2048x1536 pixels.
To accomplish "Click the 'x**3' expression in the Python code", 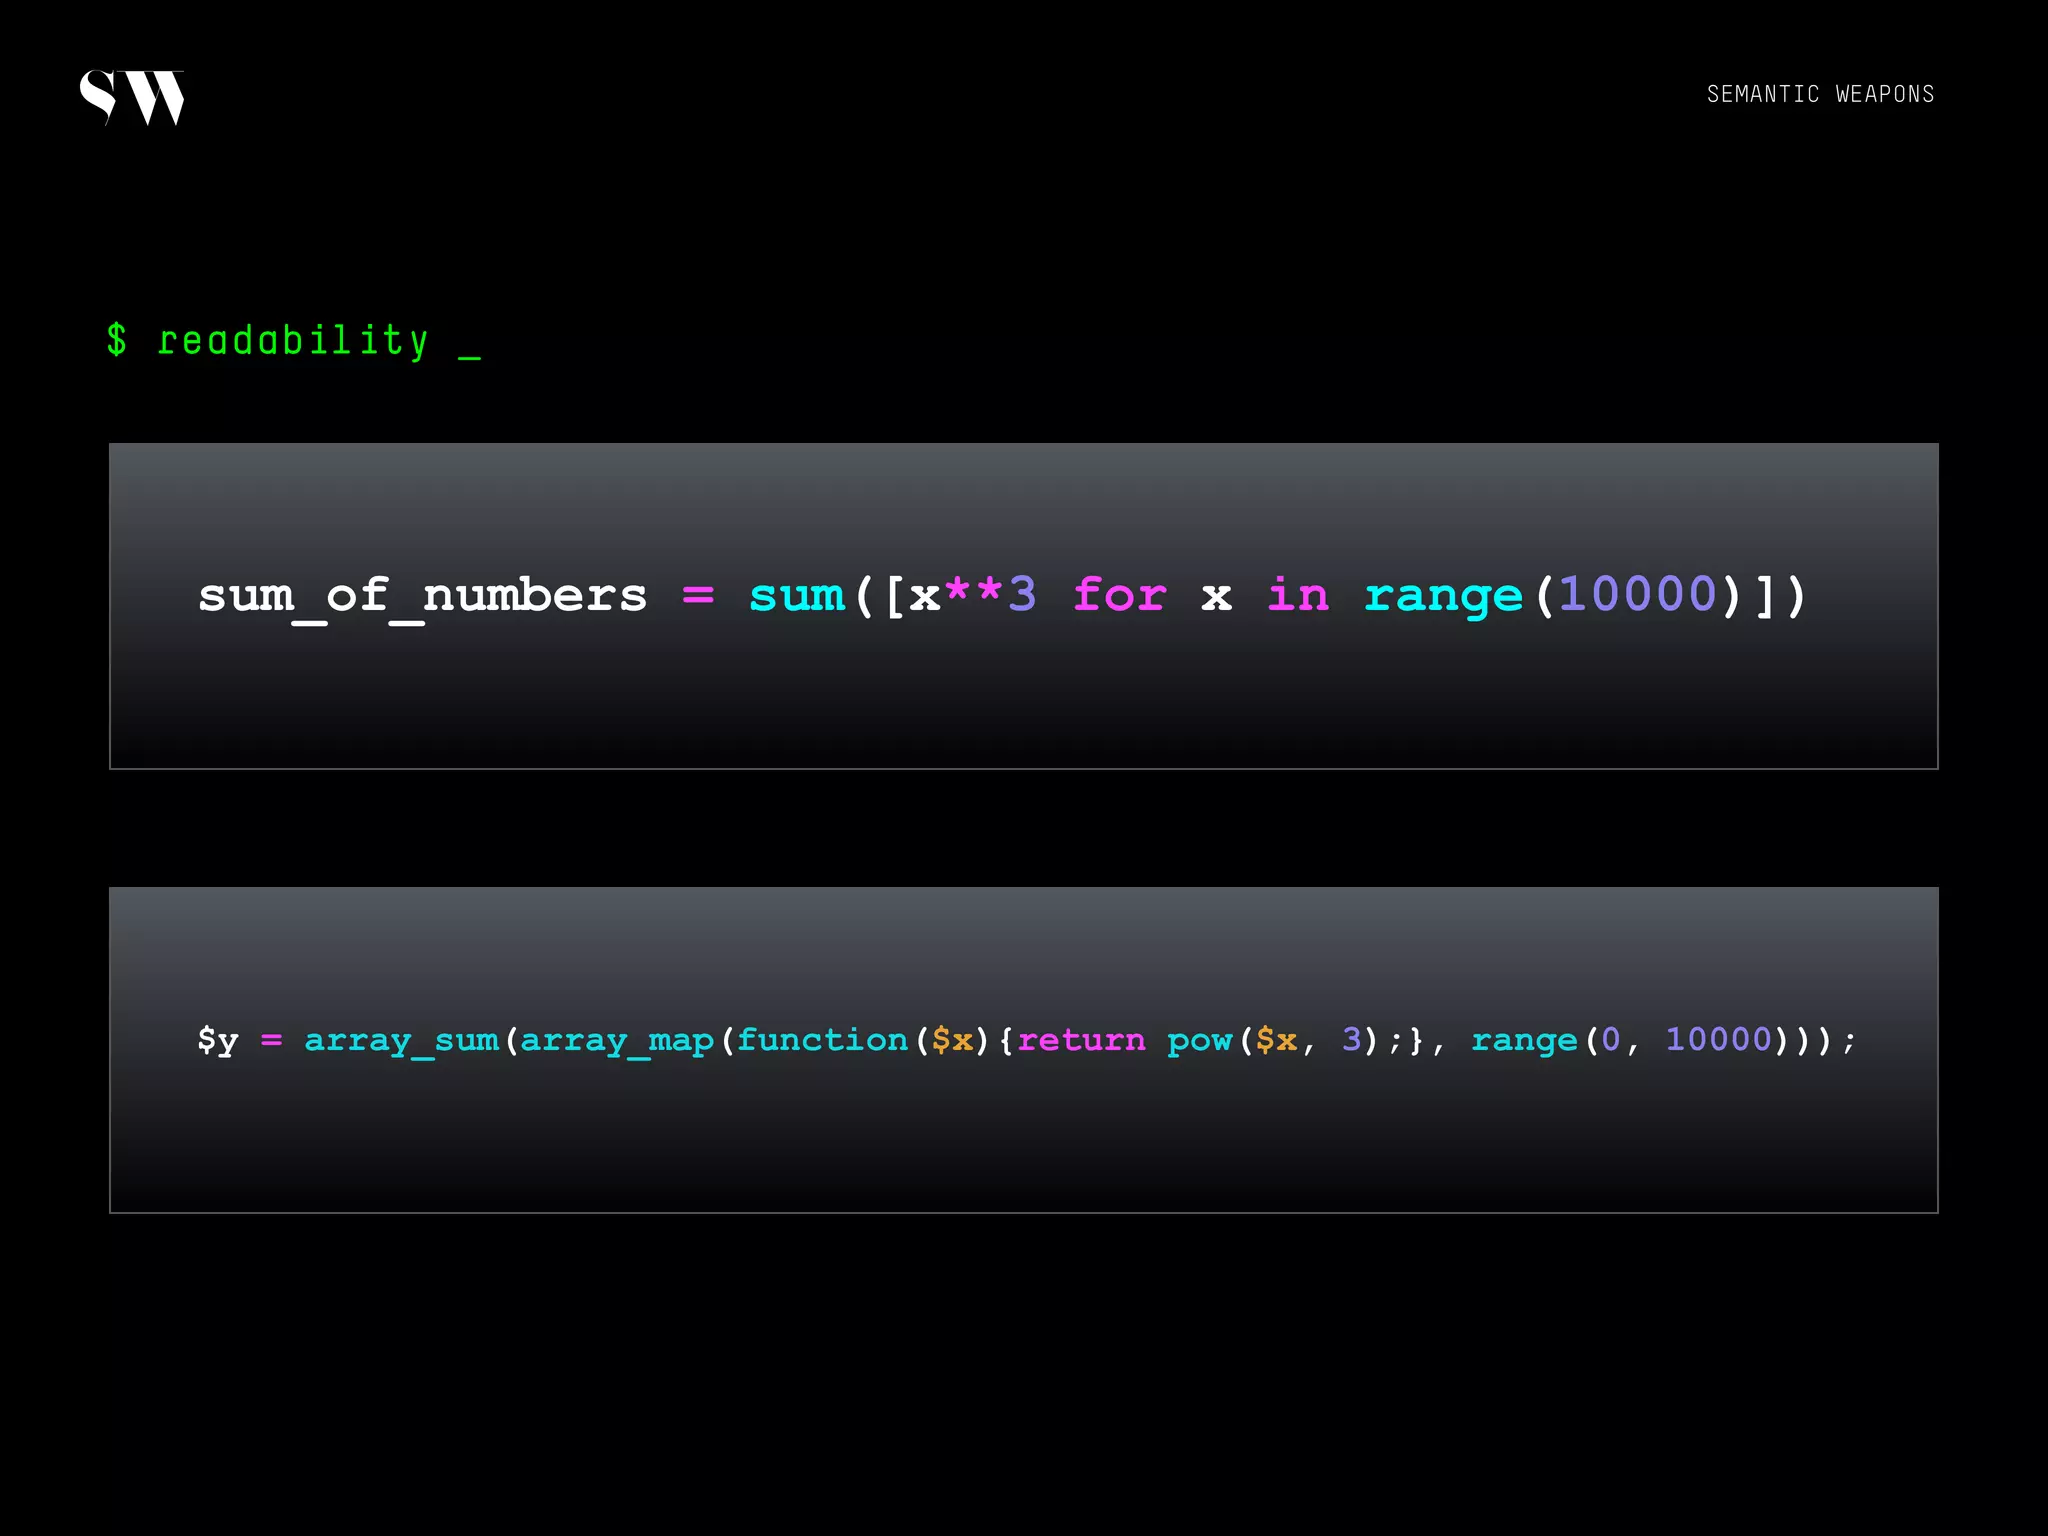I will (x=973, y=594).
